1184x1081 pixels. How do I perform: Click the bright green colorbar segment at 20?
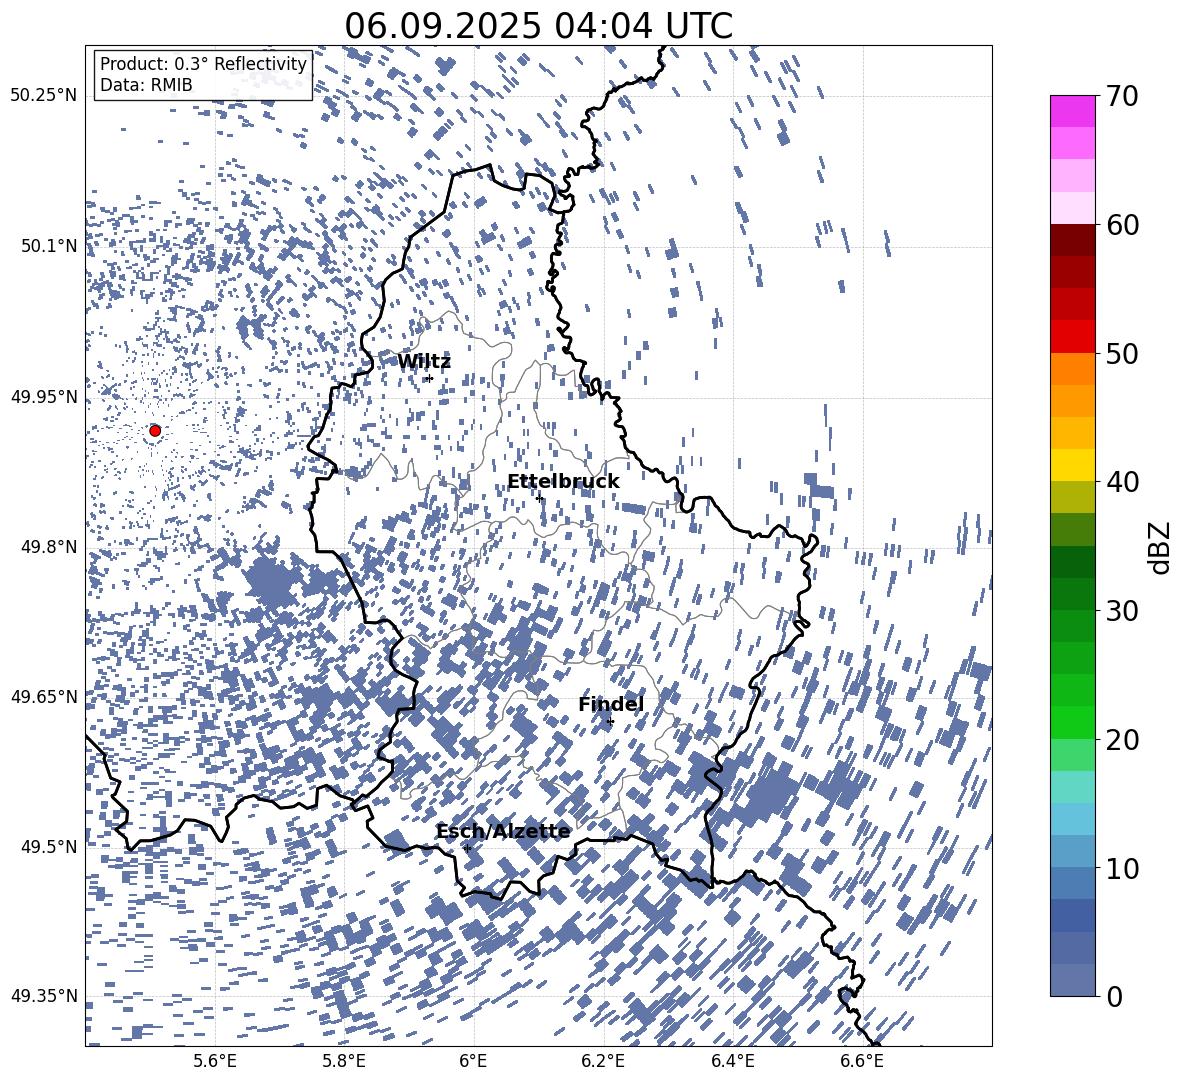click(1072, 722)
